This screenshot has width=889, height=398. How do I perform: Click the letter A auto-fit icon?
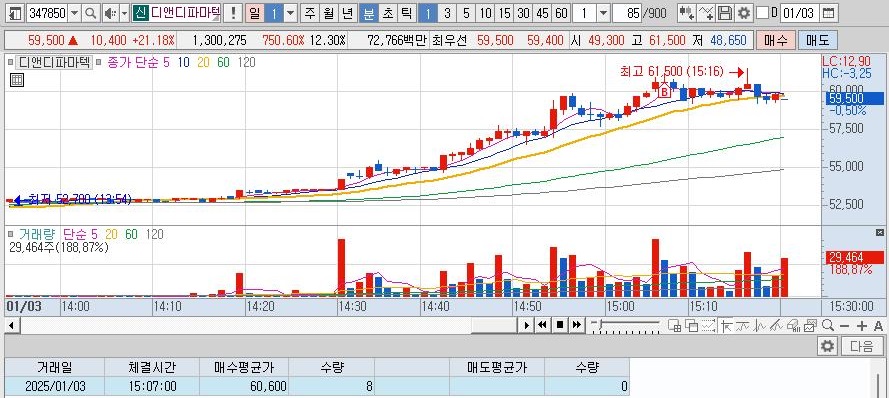pyautogui.click(x=878, y=325)
